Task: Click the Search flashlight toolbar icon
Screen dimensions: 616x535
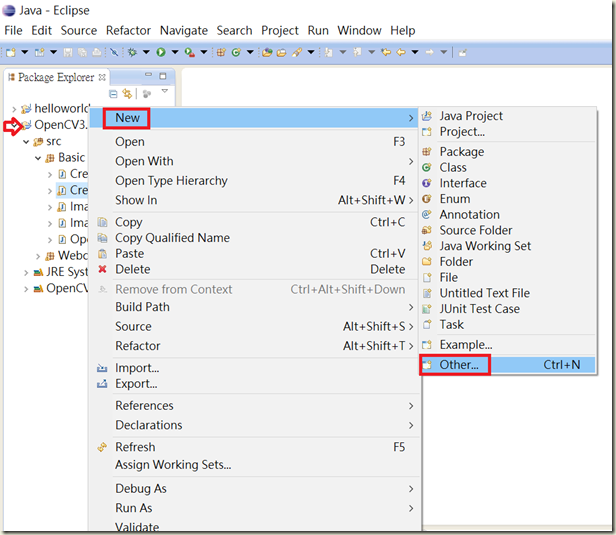Action: [x=297, y=52]
